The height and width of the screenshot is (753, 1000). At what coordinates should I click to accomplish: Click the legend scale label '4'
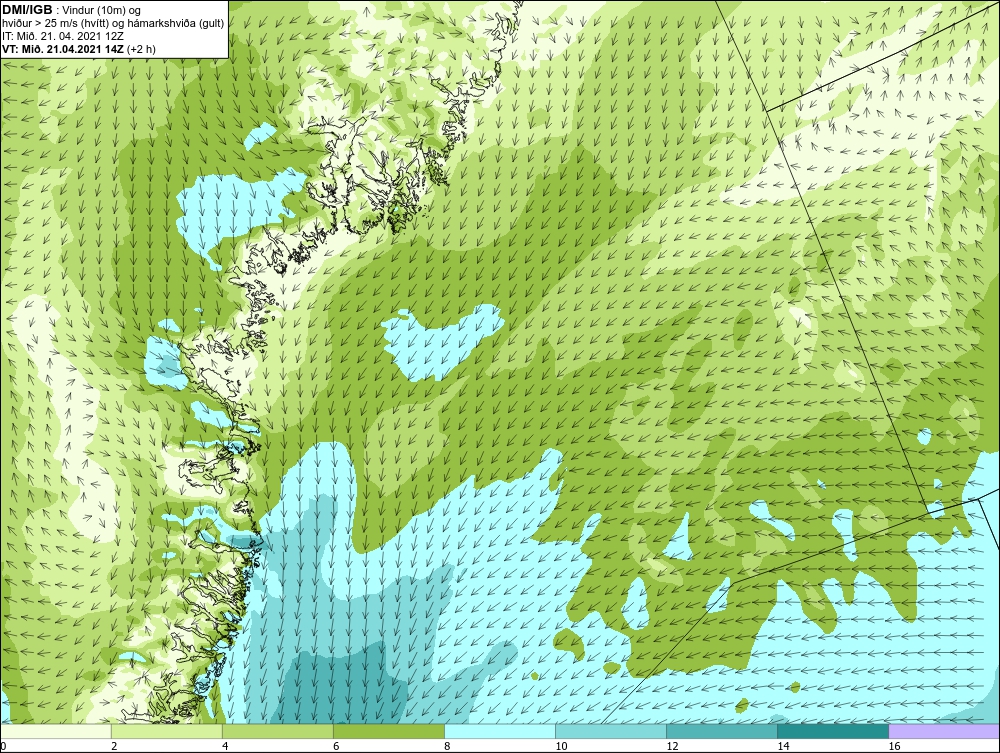point(225,746)
